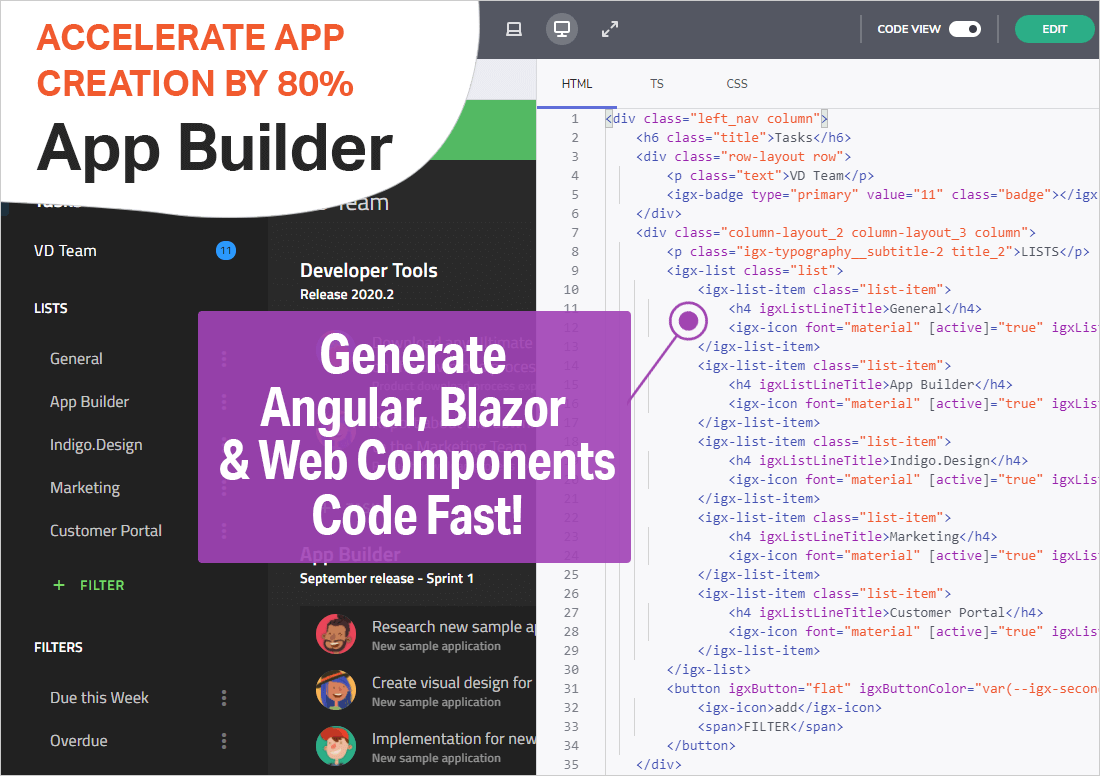Open the kebab menu for Indigo.Design list

pos(224,444)
